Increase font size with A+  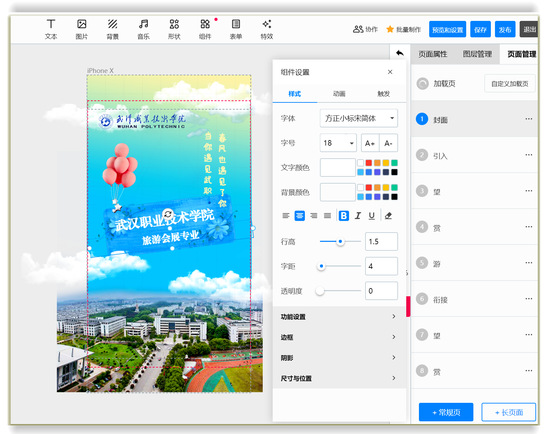coord(370,143)
